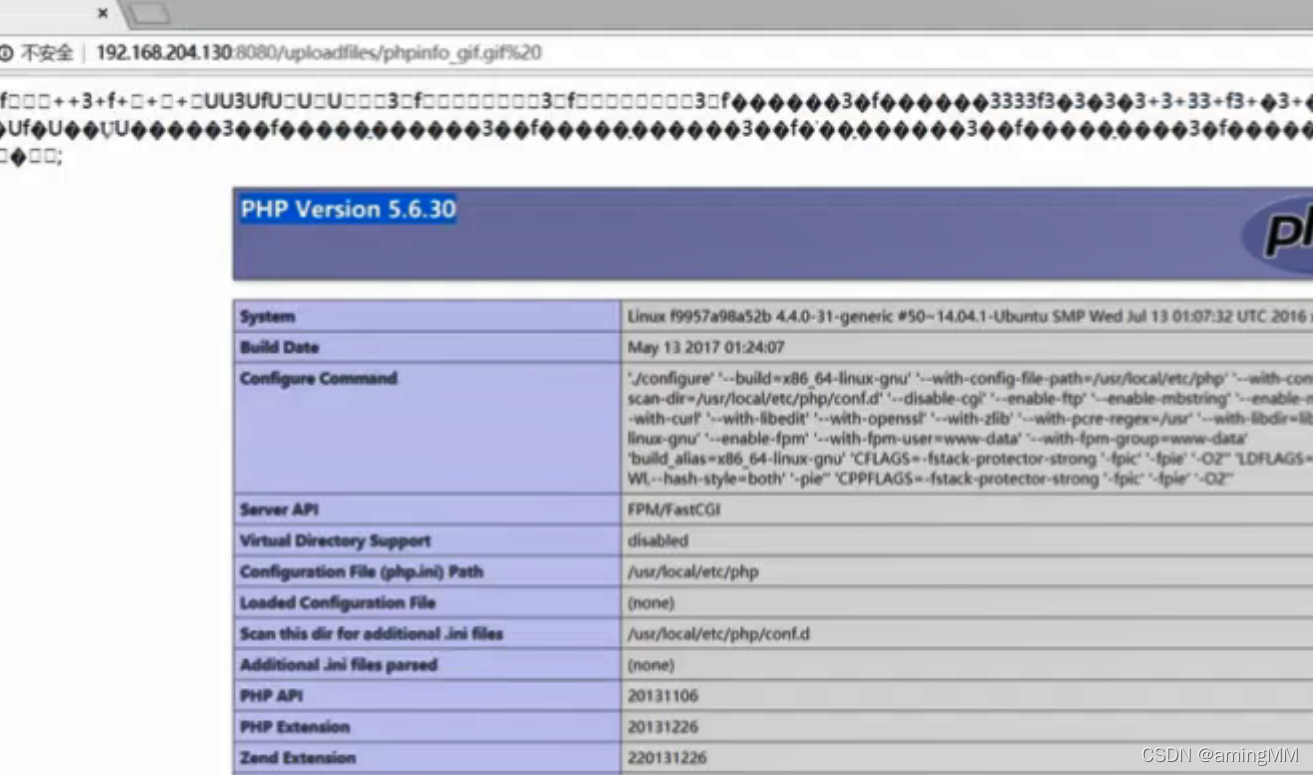1313x775 pixels.
Task: Click the Zend Extension row label
Action: tap(297, 757)
